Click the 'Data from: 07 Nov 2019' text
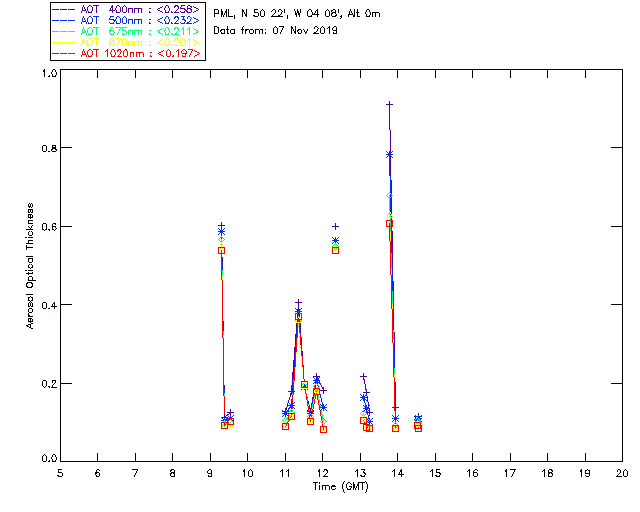The height and width of the screenshot is (512, 640). 276,31
